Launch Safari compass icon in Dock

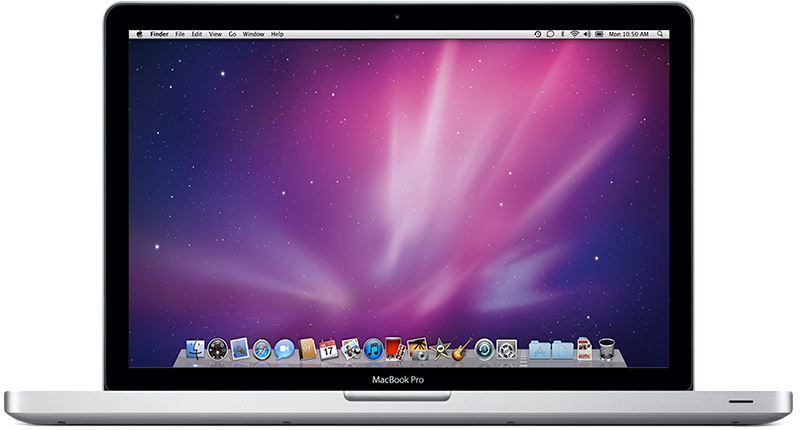(262, 350)
